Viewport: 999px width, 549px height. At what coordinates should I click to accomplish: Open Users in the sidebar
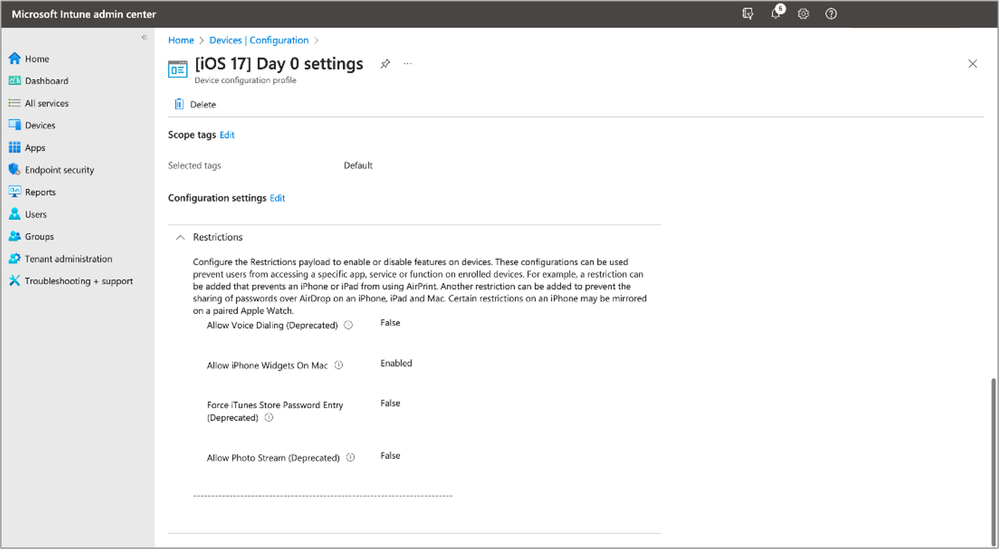(x=27, y=215)
